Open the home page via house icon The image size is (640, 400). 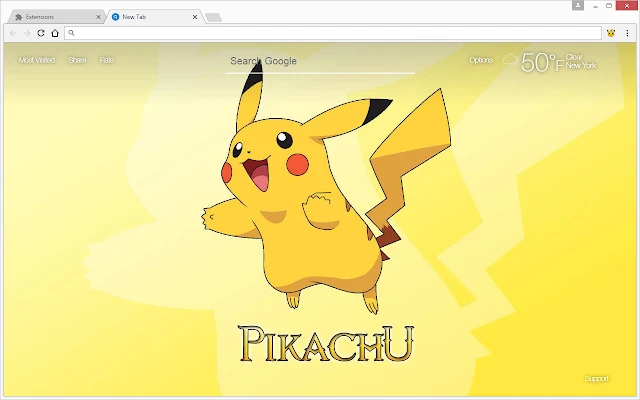click(x=55, y=33)
